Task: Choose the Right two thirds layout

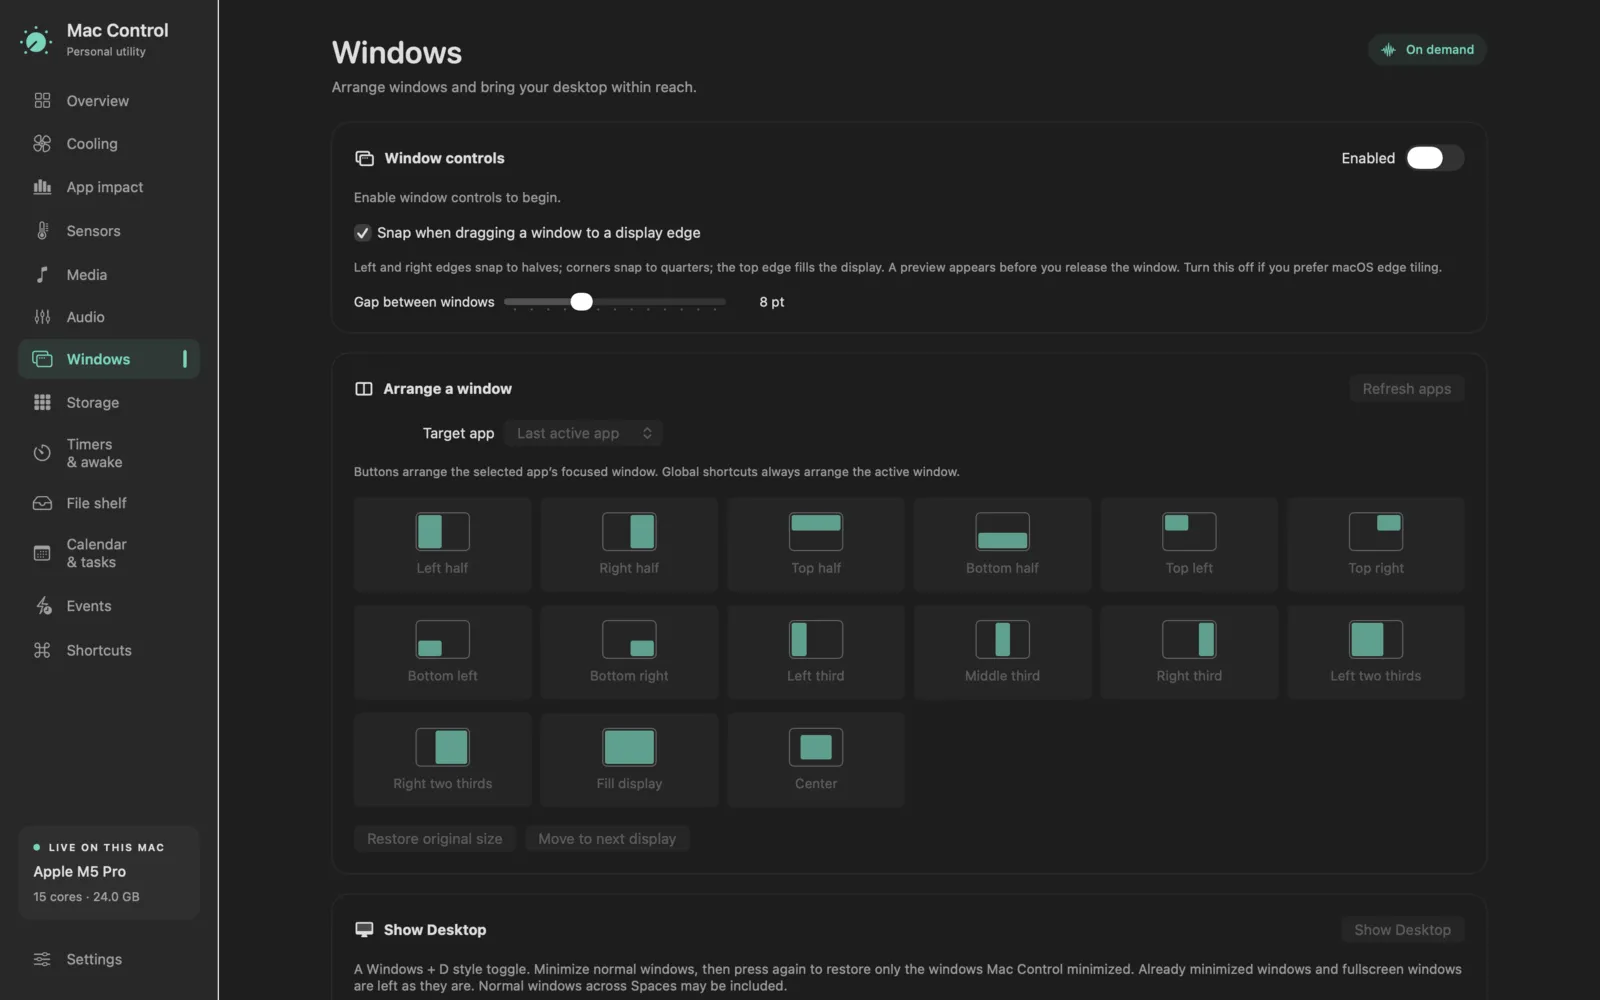Action: 442,760
